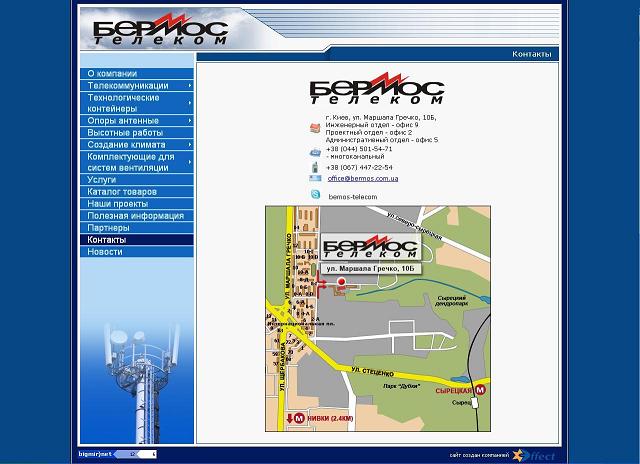This screenshot has height=464, width=640.
Task: Click the mobile number +38 (067) 447-22-54
Action: click(359, 167)
